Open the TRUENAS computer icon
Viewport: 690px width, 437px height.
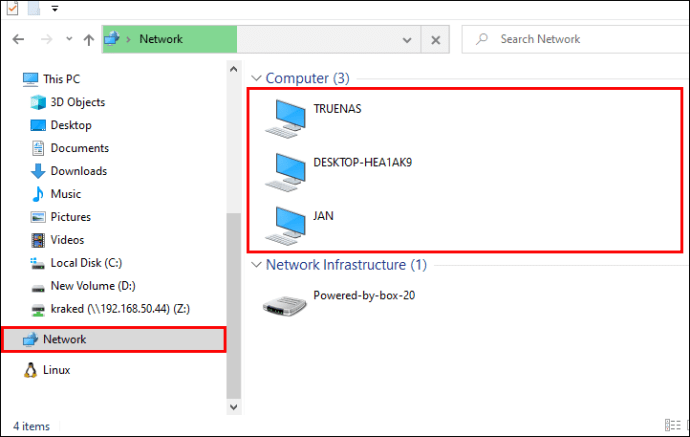pyautogui.click(x=287, y=118)
